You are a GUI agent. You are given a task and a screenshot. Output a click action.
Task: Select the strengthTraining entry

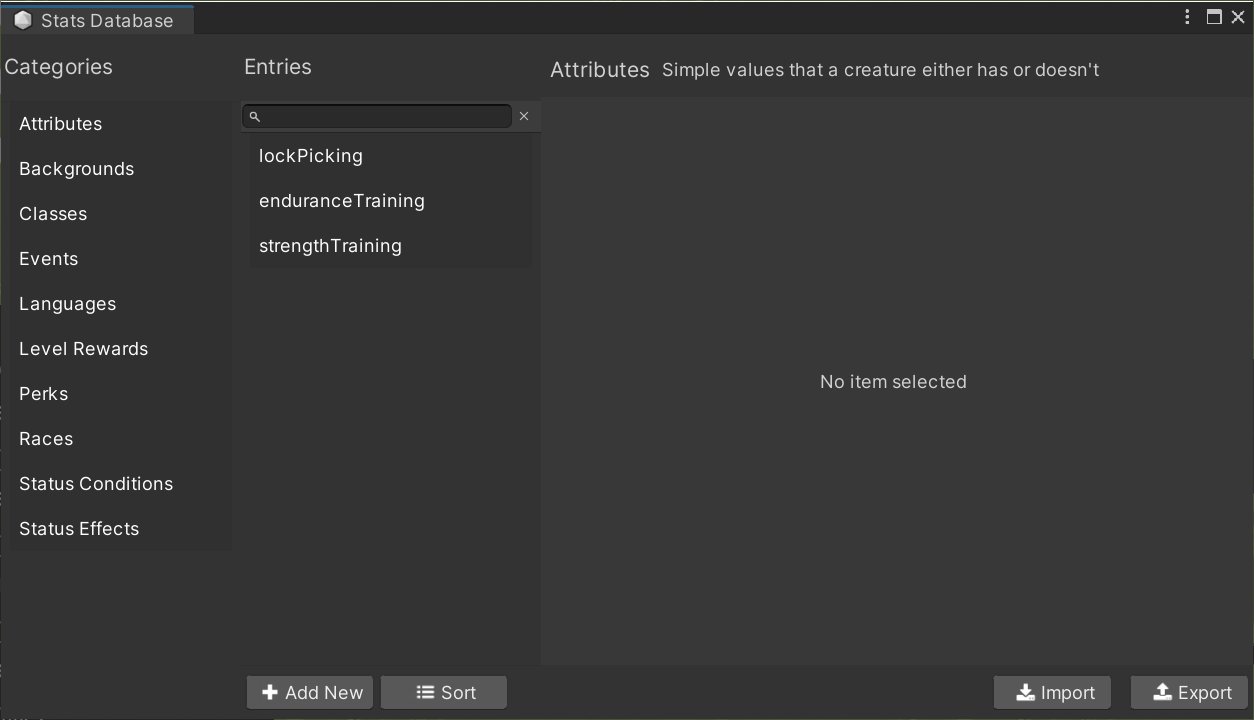[x=330, y=246]
